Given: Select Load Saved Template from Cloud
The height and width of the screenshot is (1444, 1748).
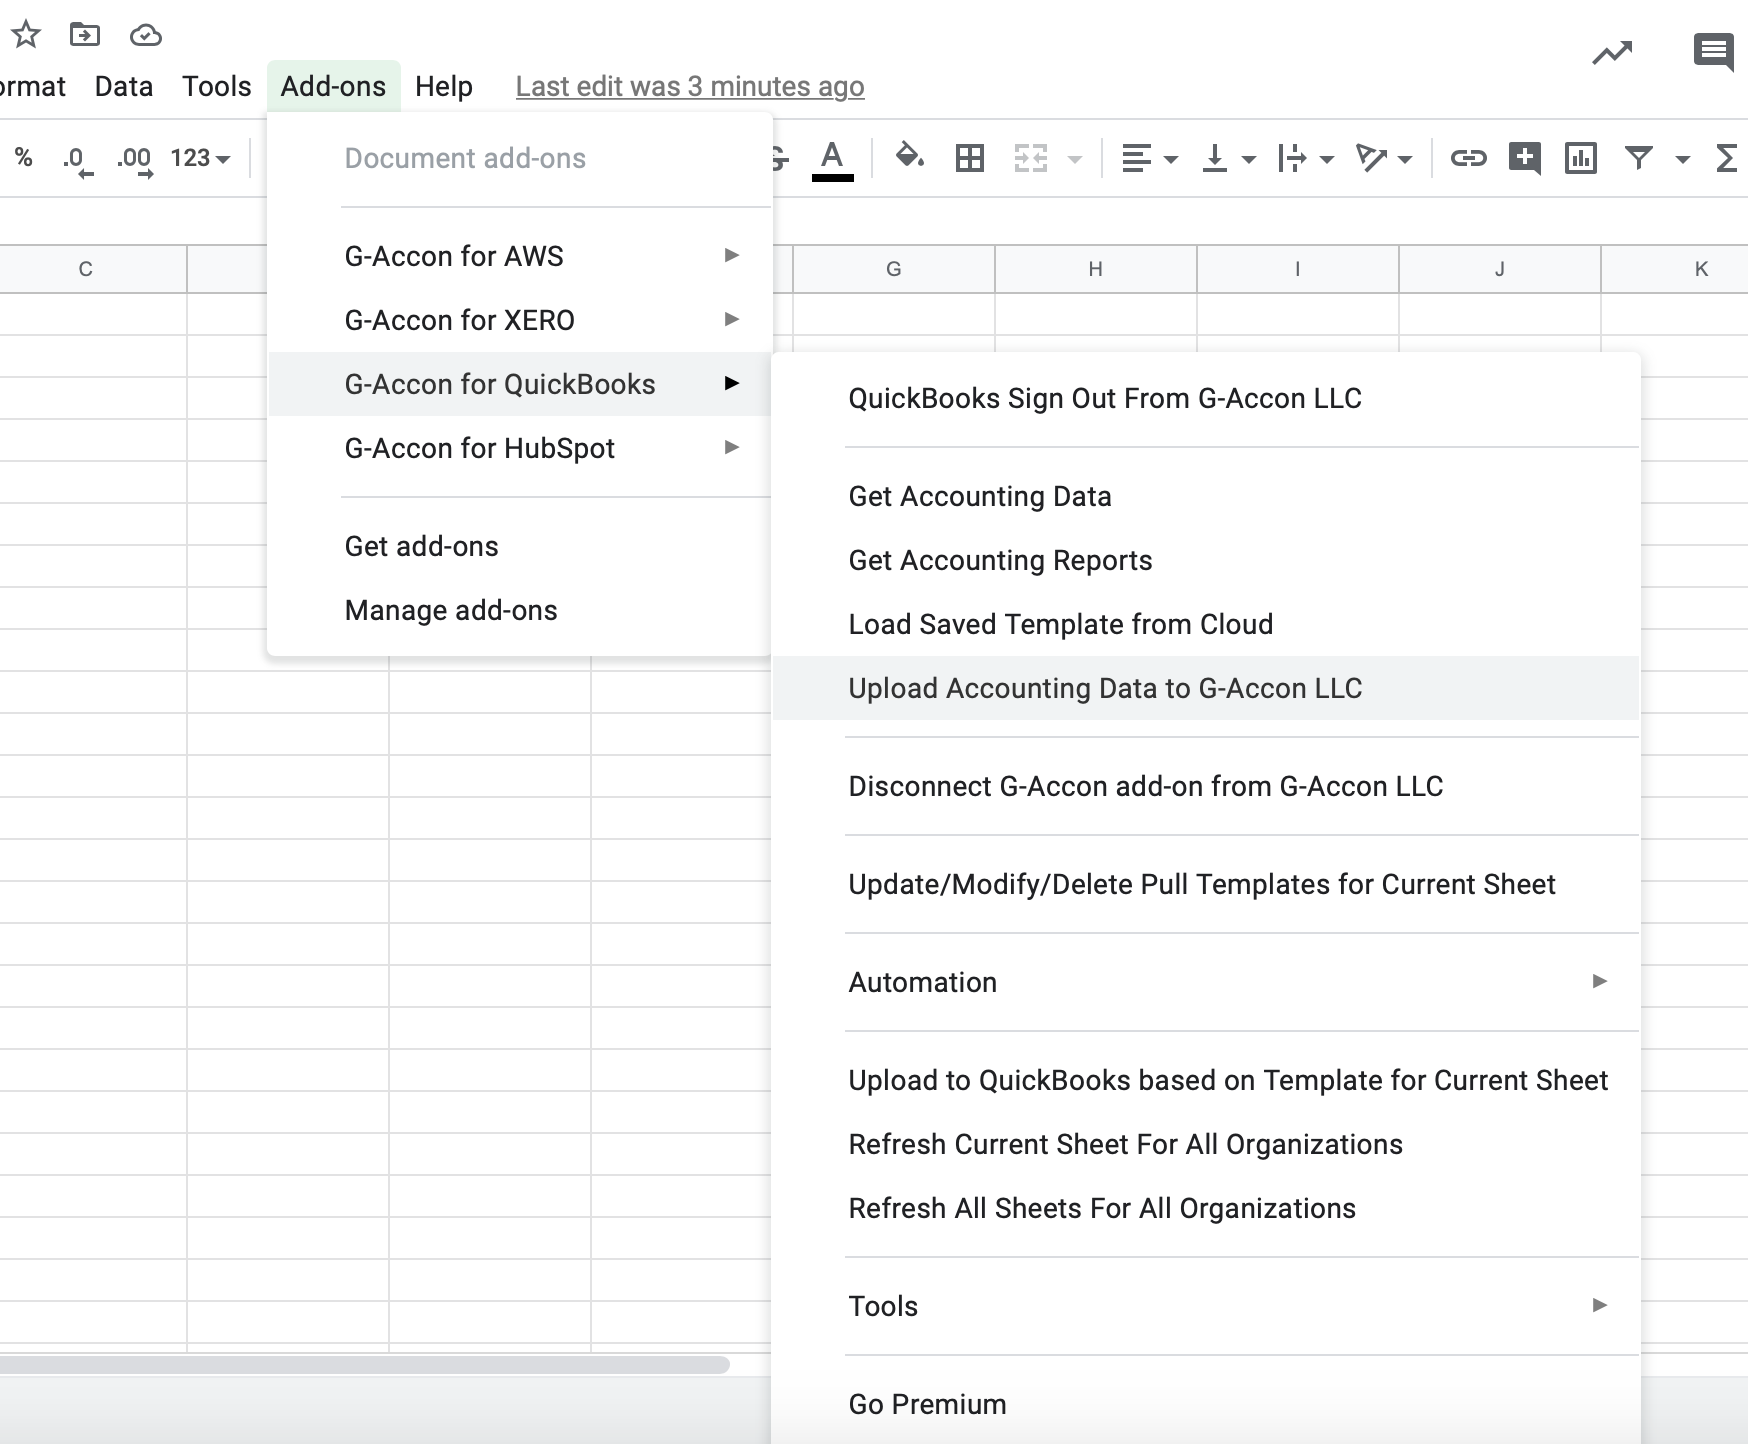Looking at the screenshot, I should tap(1206, 624).
